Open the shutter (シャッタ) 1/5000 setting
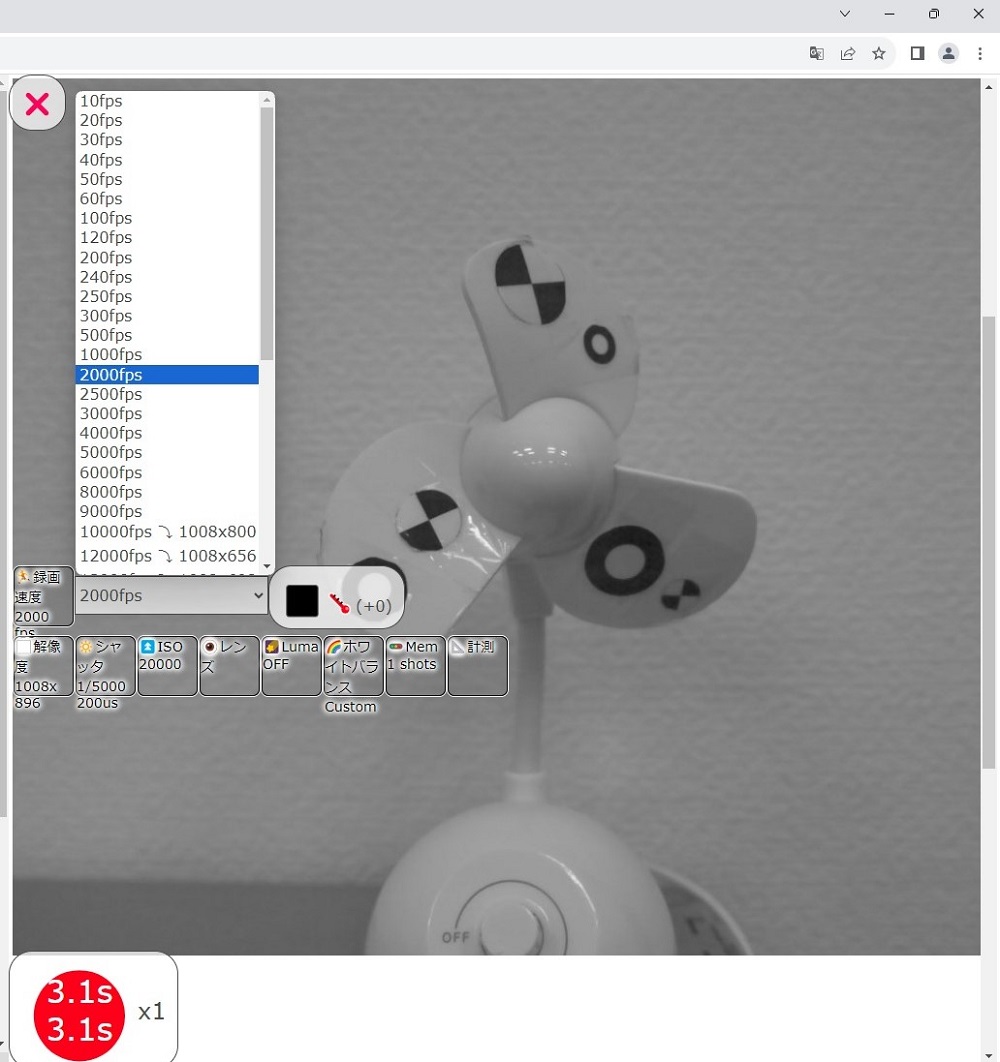 (105, 666)
